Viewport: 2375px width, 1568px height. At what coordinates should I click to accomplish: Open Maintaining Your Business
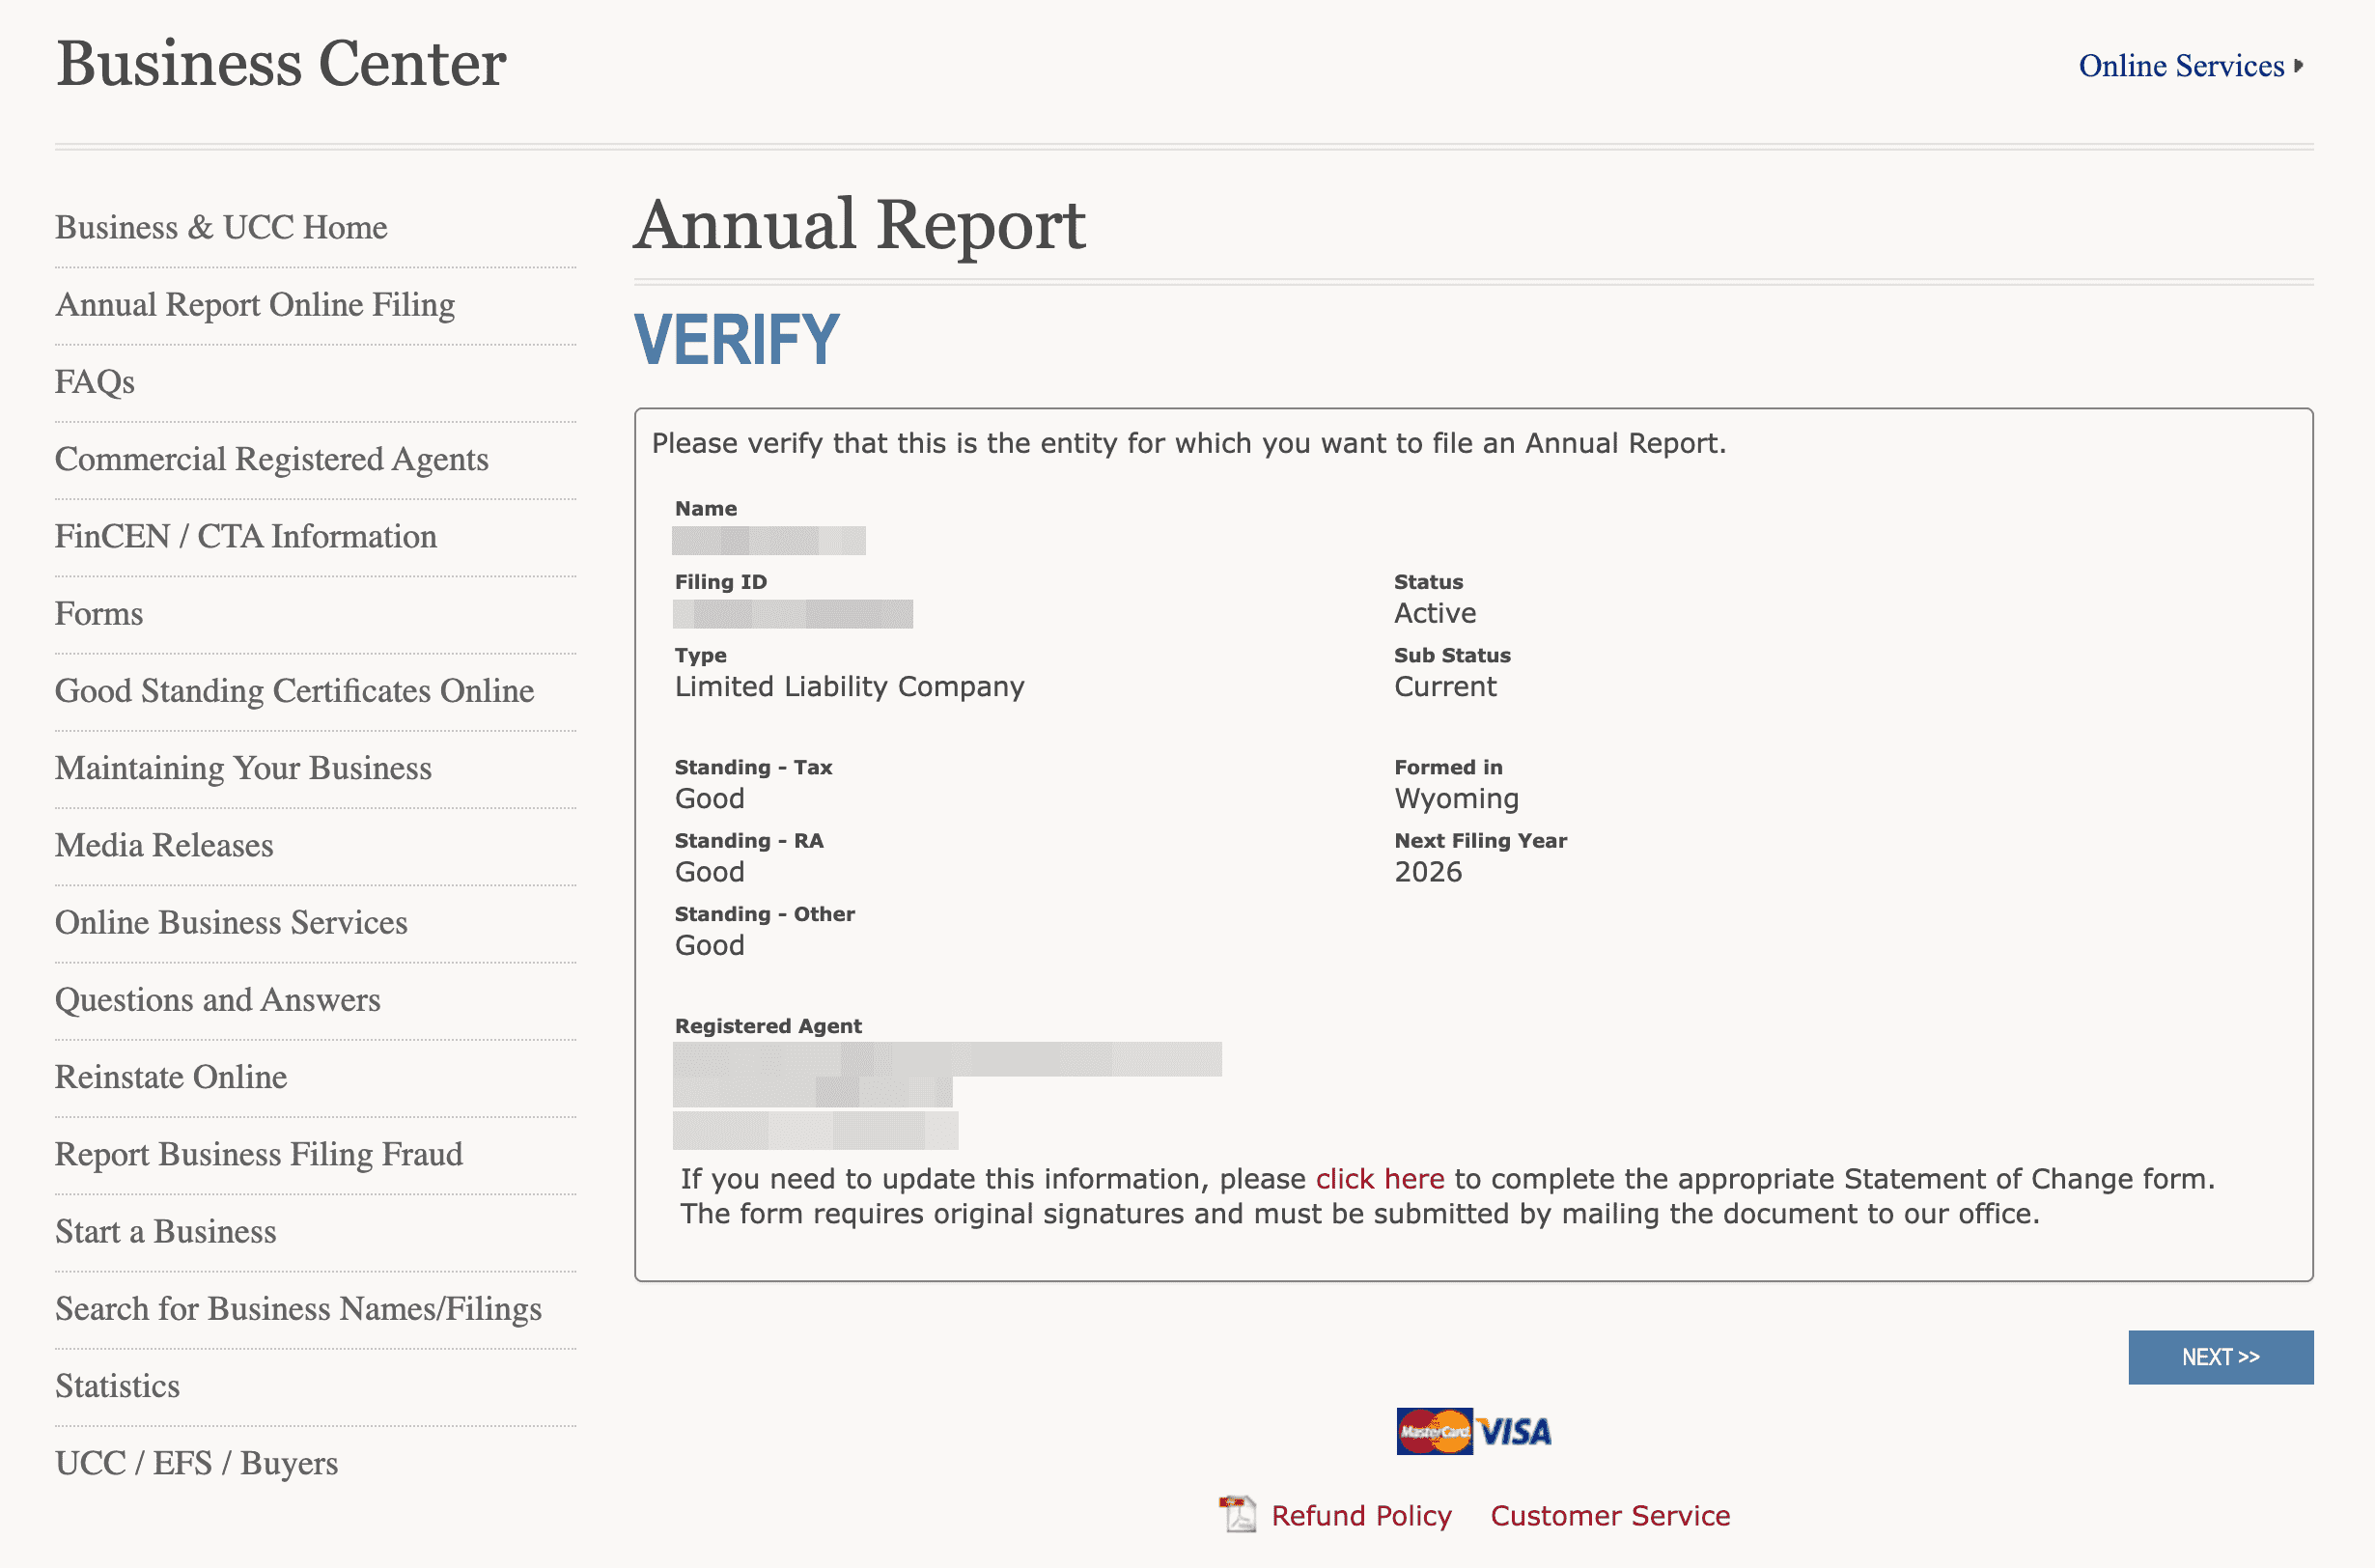tap(243, 768)
